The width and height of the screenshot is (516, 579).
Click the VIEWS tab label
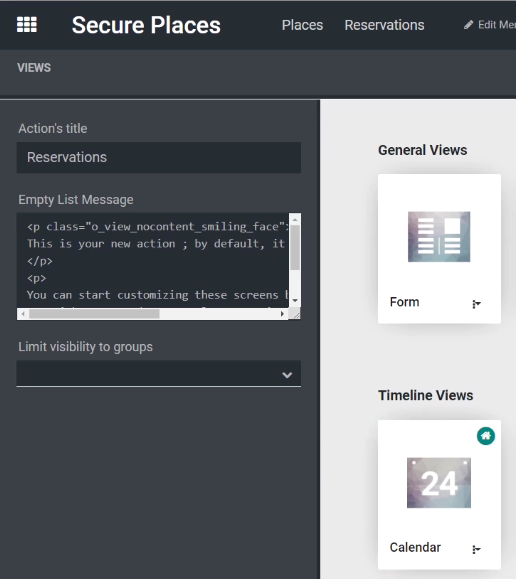pyautogui.click(x=34, y=68)
